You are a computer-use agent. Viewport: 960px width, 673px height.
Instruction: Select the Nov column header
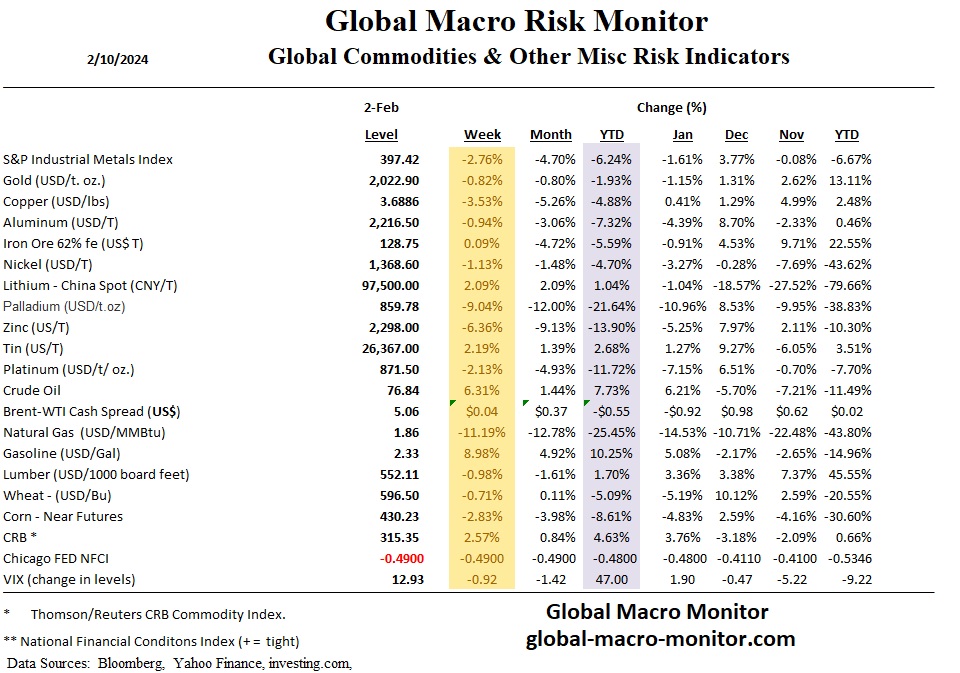pyautogui.click(x=791, y=135)
